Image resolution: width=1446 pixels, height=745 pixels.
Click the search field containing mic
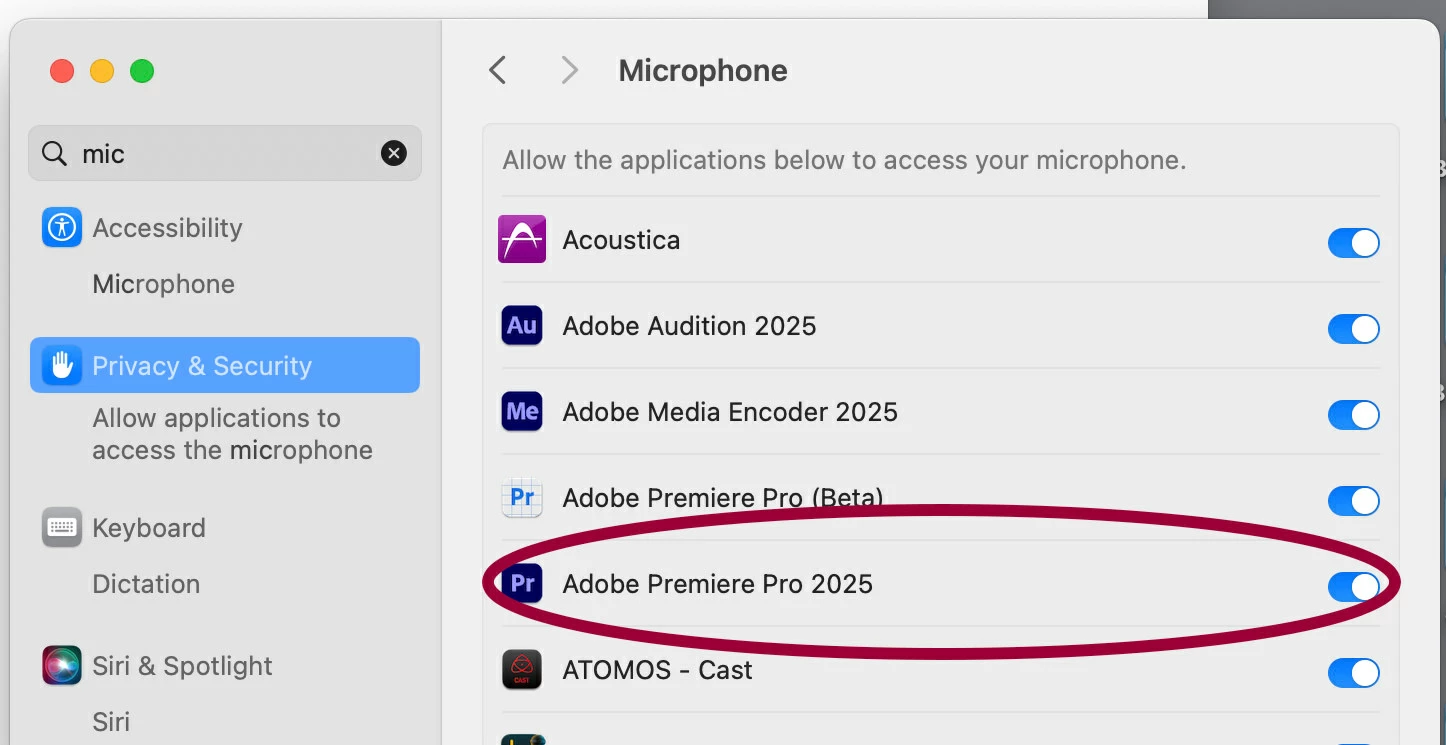click(x=225, y=153)
